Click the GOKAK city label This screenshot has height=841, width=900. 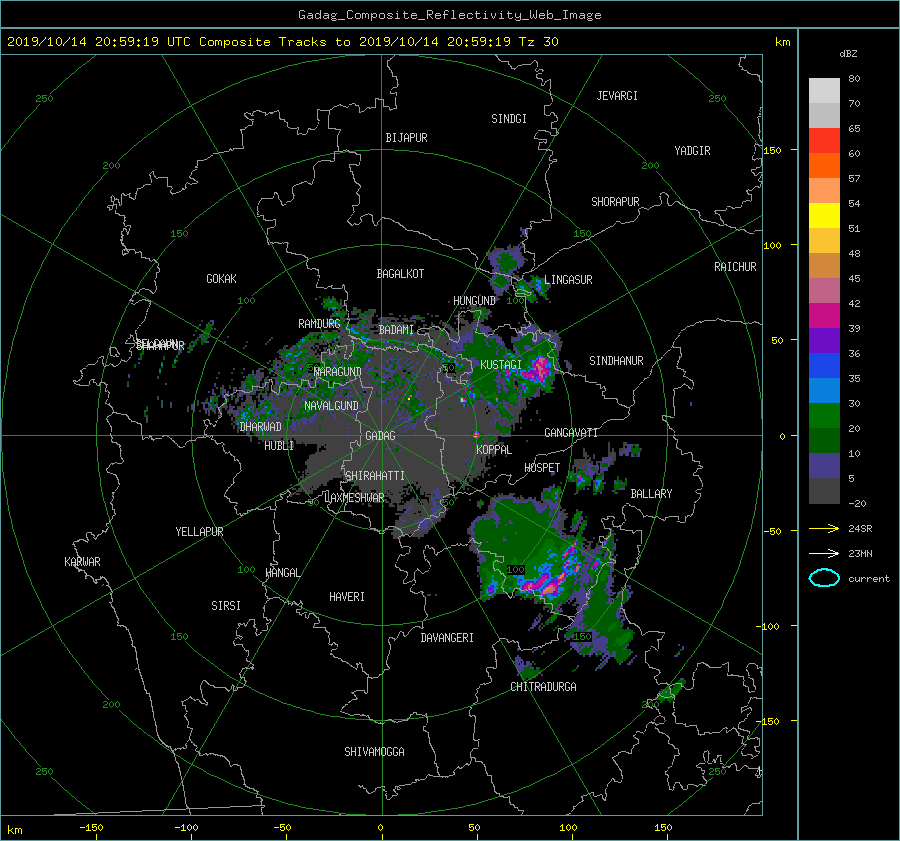tap(221, 279)
